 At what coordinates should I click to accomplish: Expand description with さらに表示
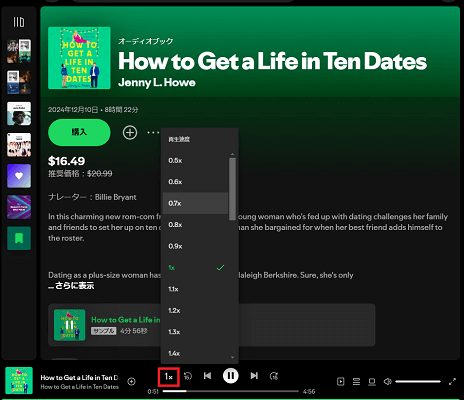tap(74, 286)
